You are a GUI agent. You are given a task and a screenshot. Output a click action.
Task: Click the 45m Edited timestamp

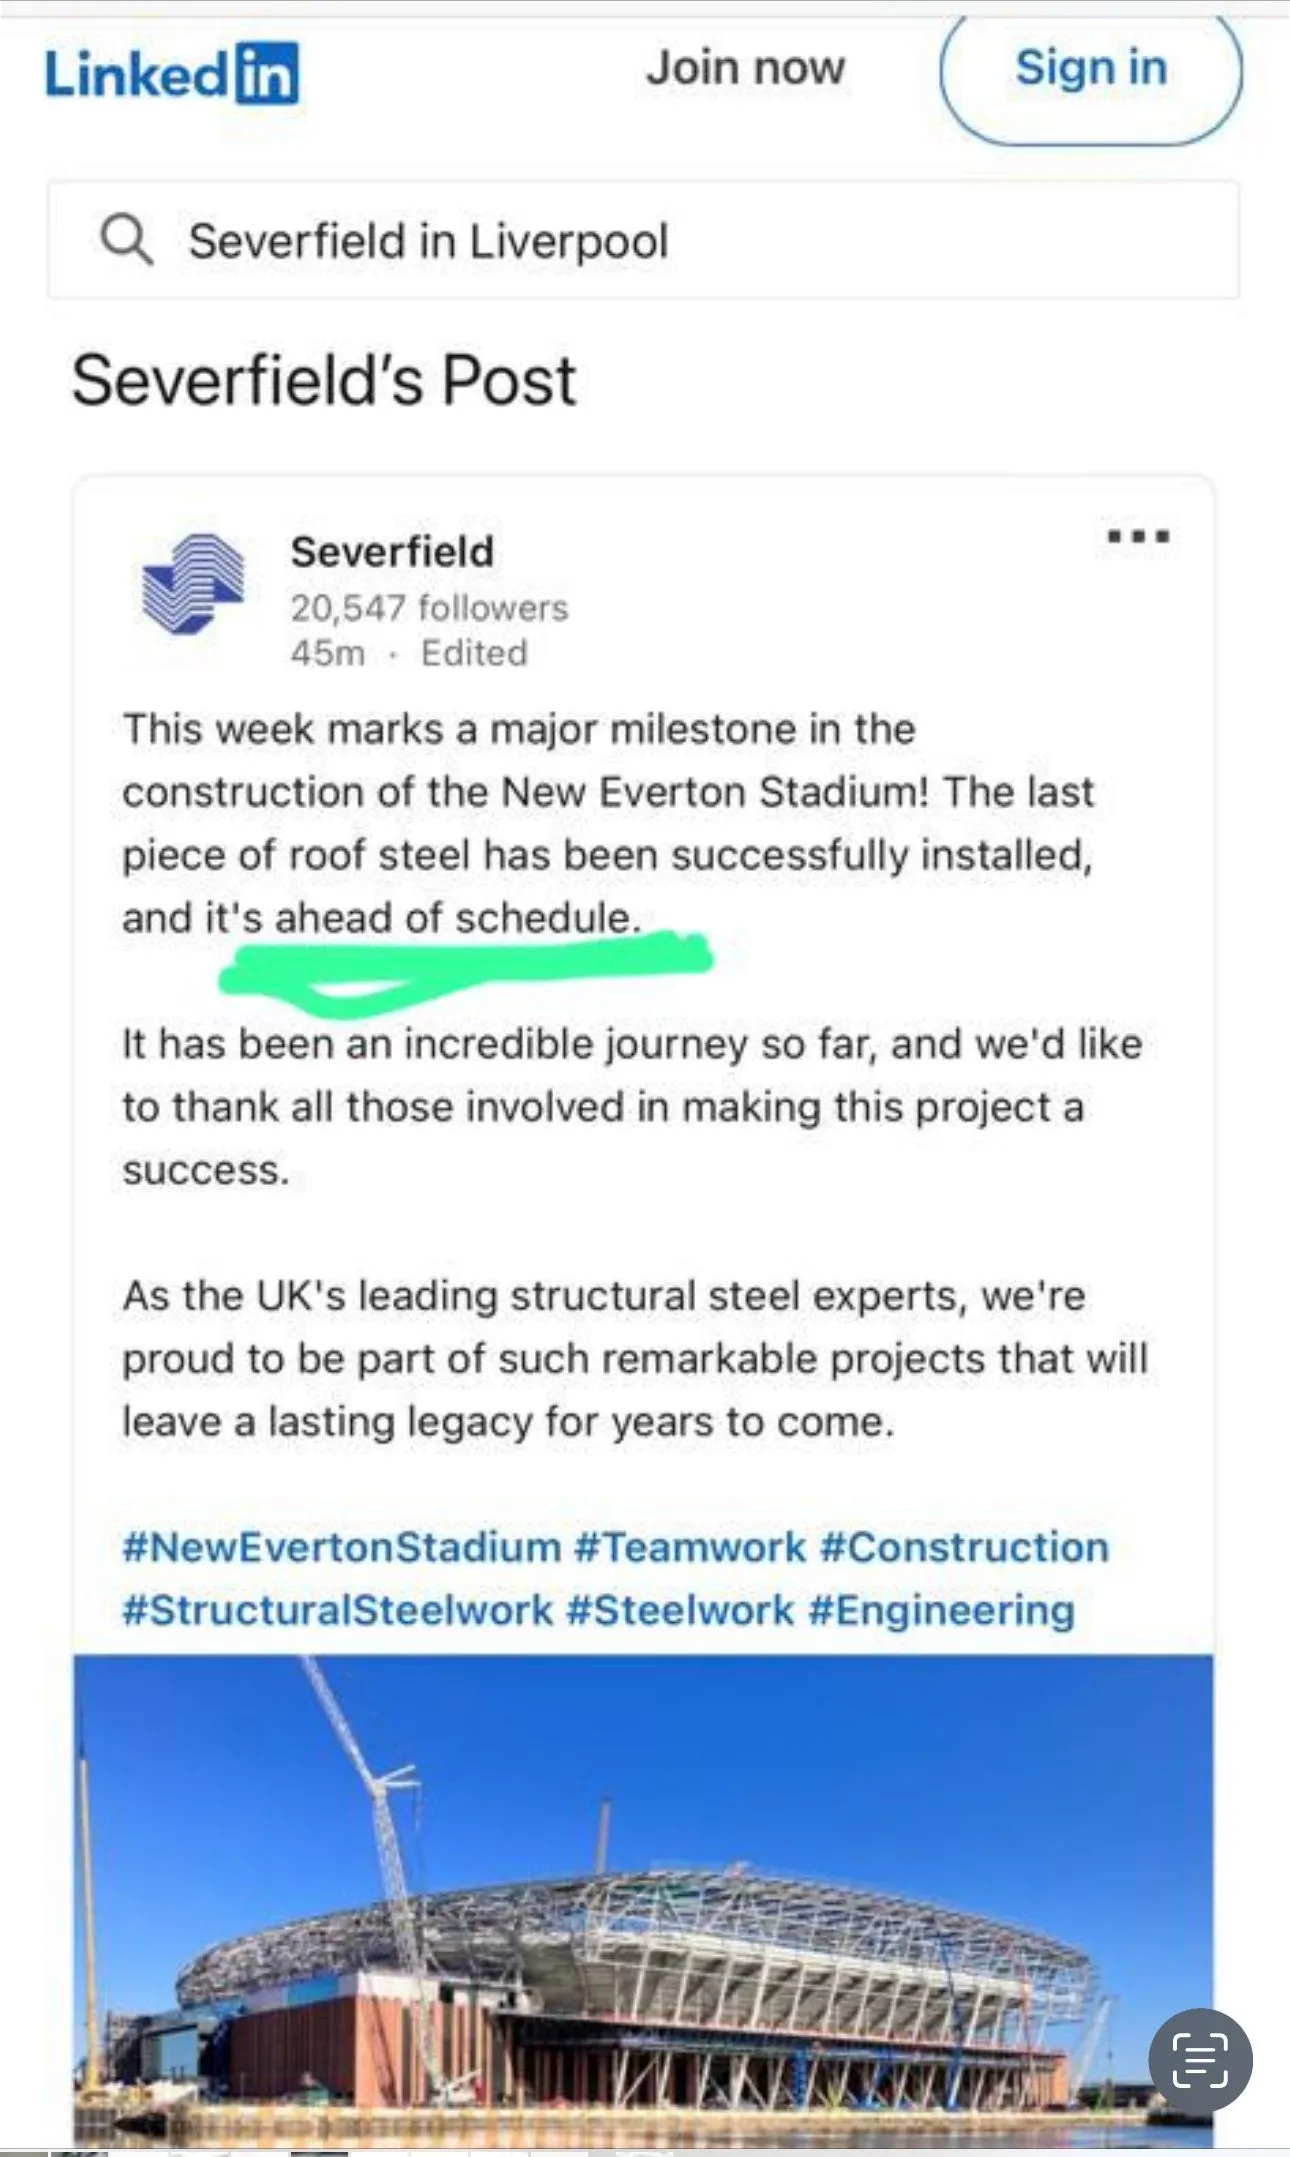click(408, 653)
